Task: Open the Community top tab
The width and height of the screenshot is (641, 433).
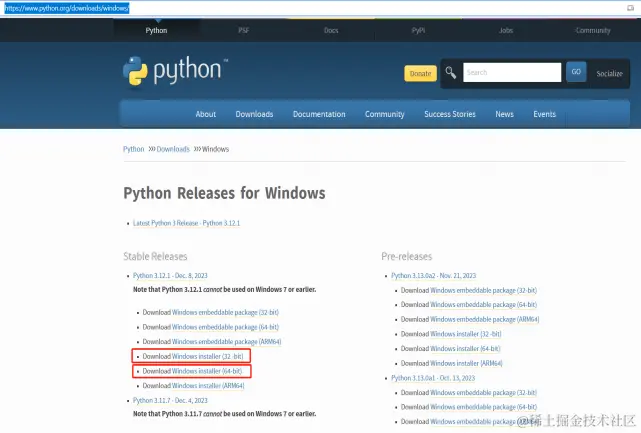Action: pyautogui.click(x=593, y=30)
